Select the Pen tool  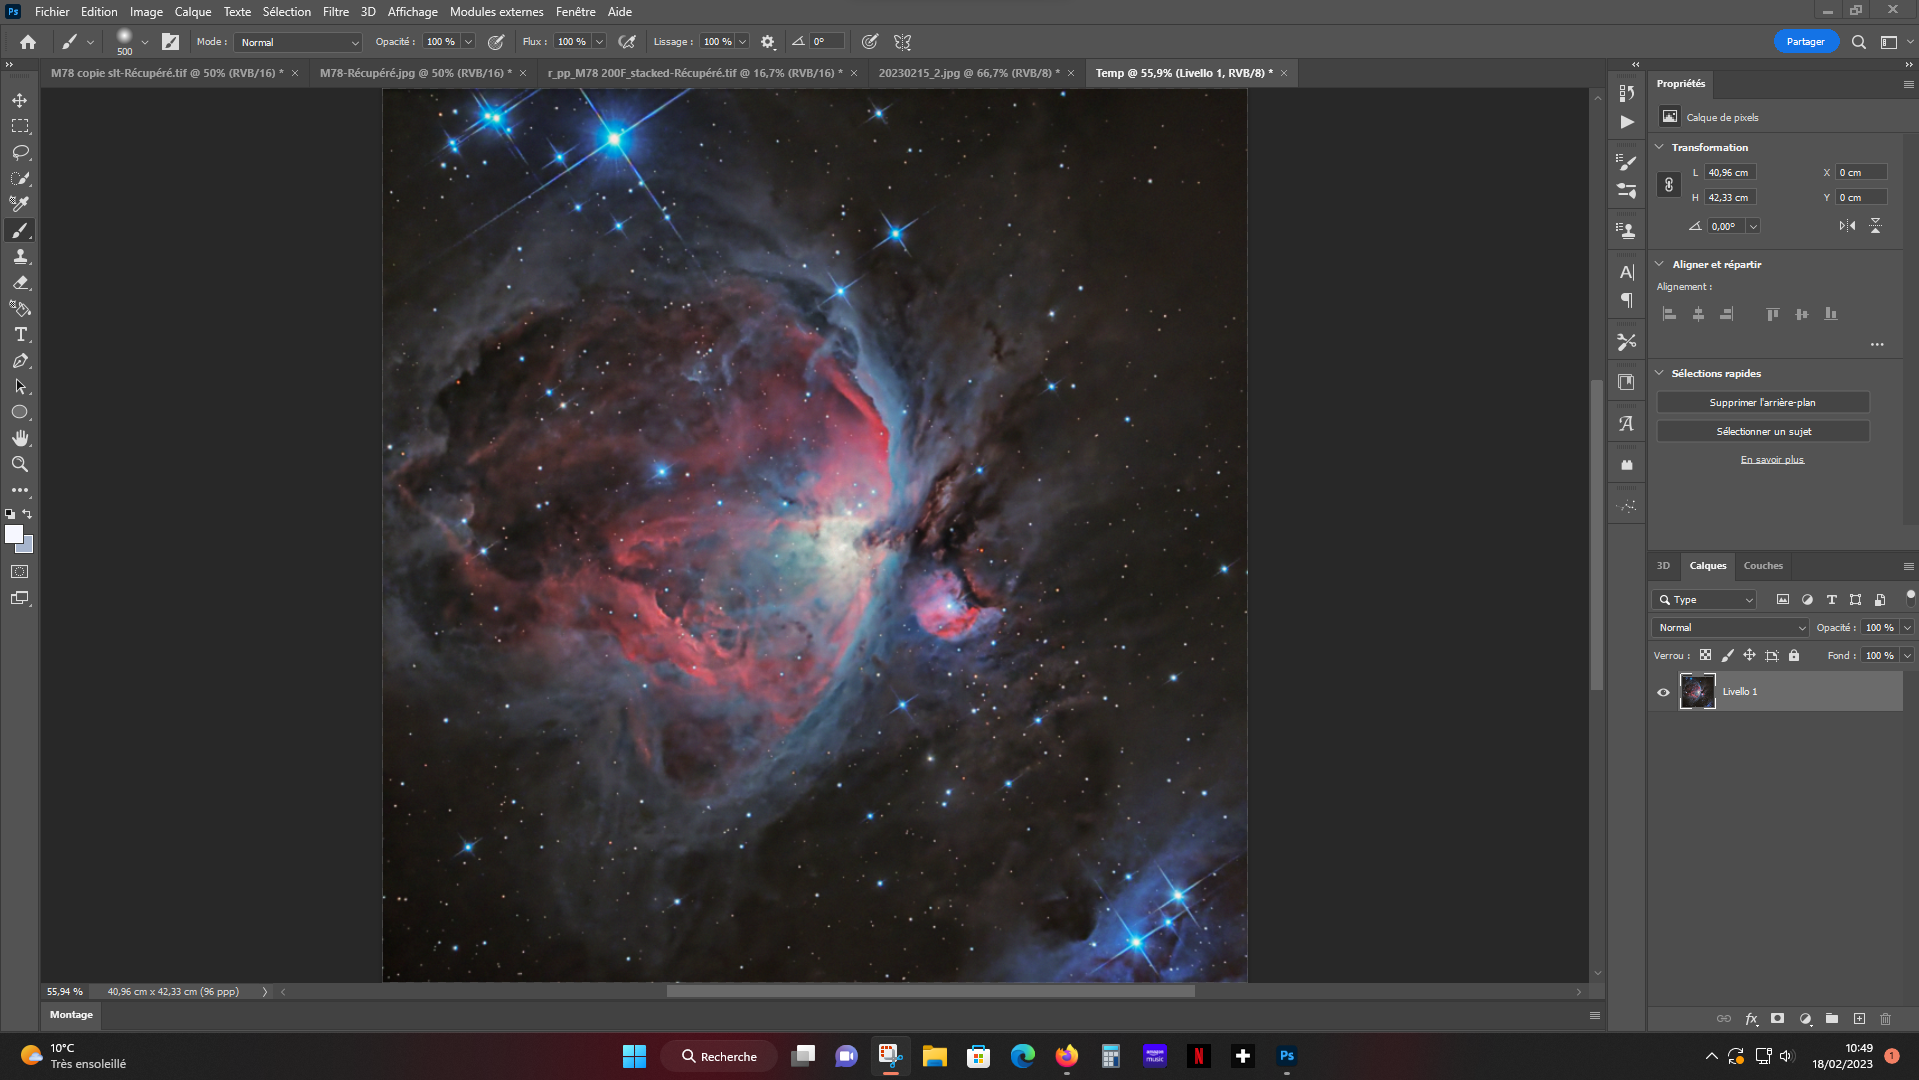[x=20, y=360]
